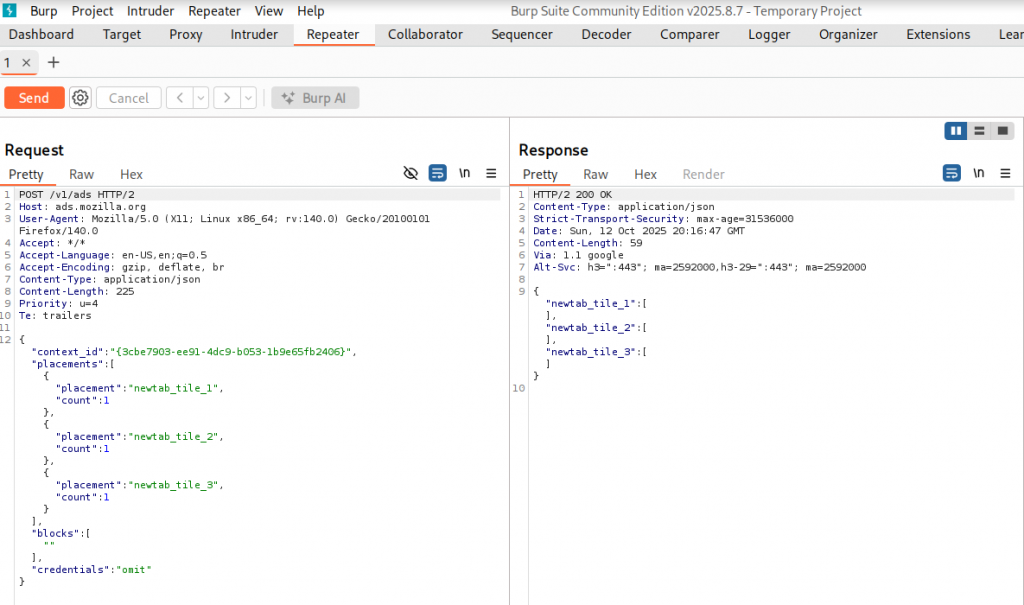Switch to Extensions tab

(x=938, y=35)
